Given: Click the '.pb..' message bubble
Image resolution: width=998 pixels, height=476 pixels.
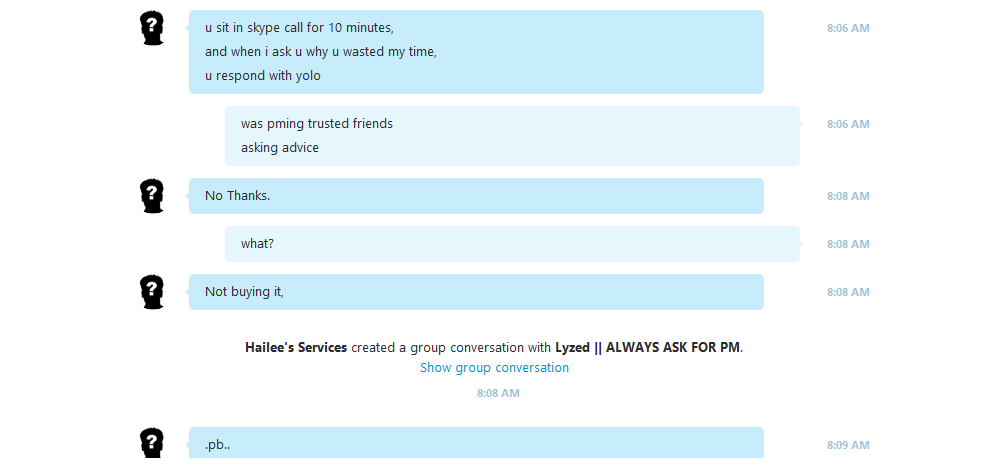Looking at the screenshot, I should (476, 443).
